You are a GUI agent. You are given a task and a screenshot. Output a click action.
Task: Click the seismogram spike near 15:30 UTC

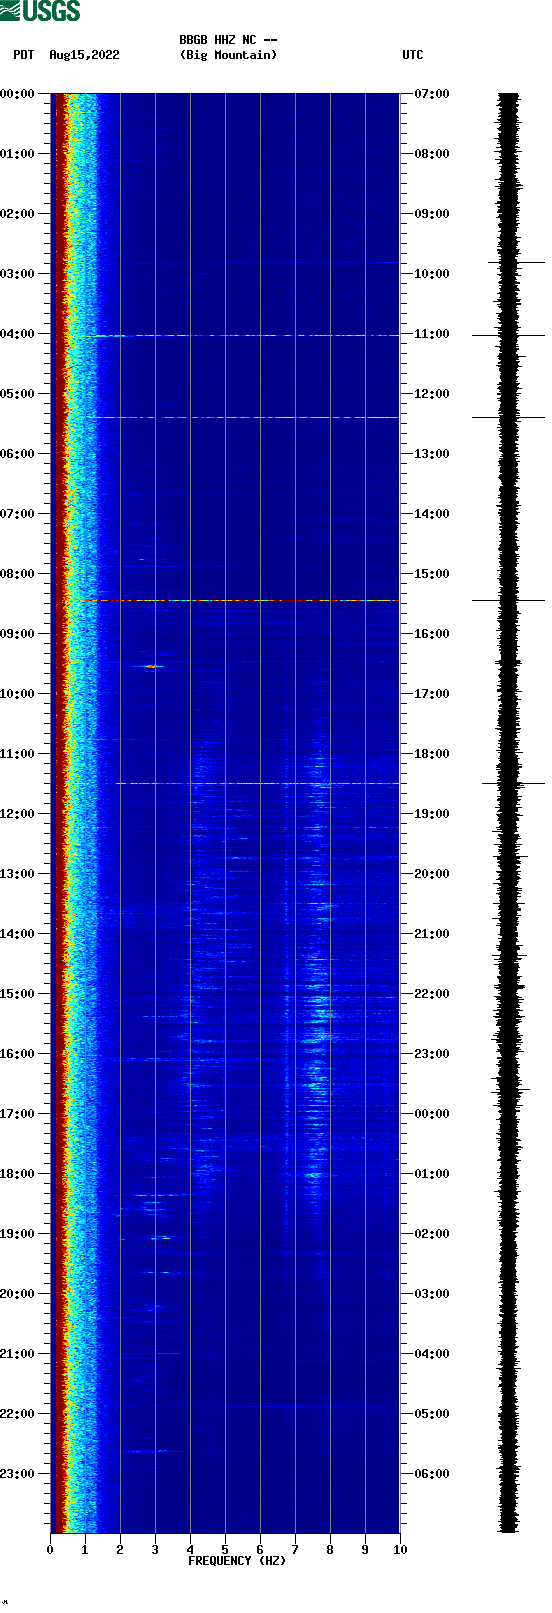(508, 600)
